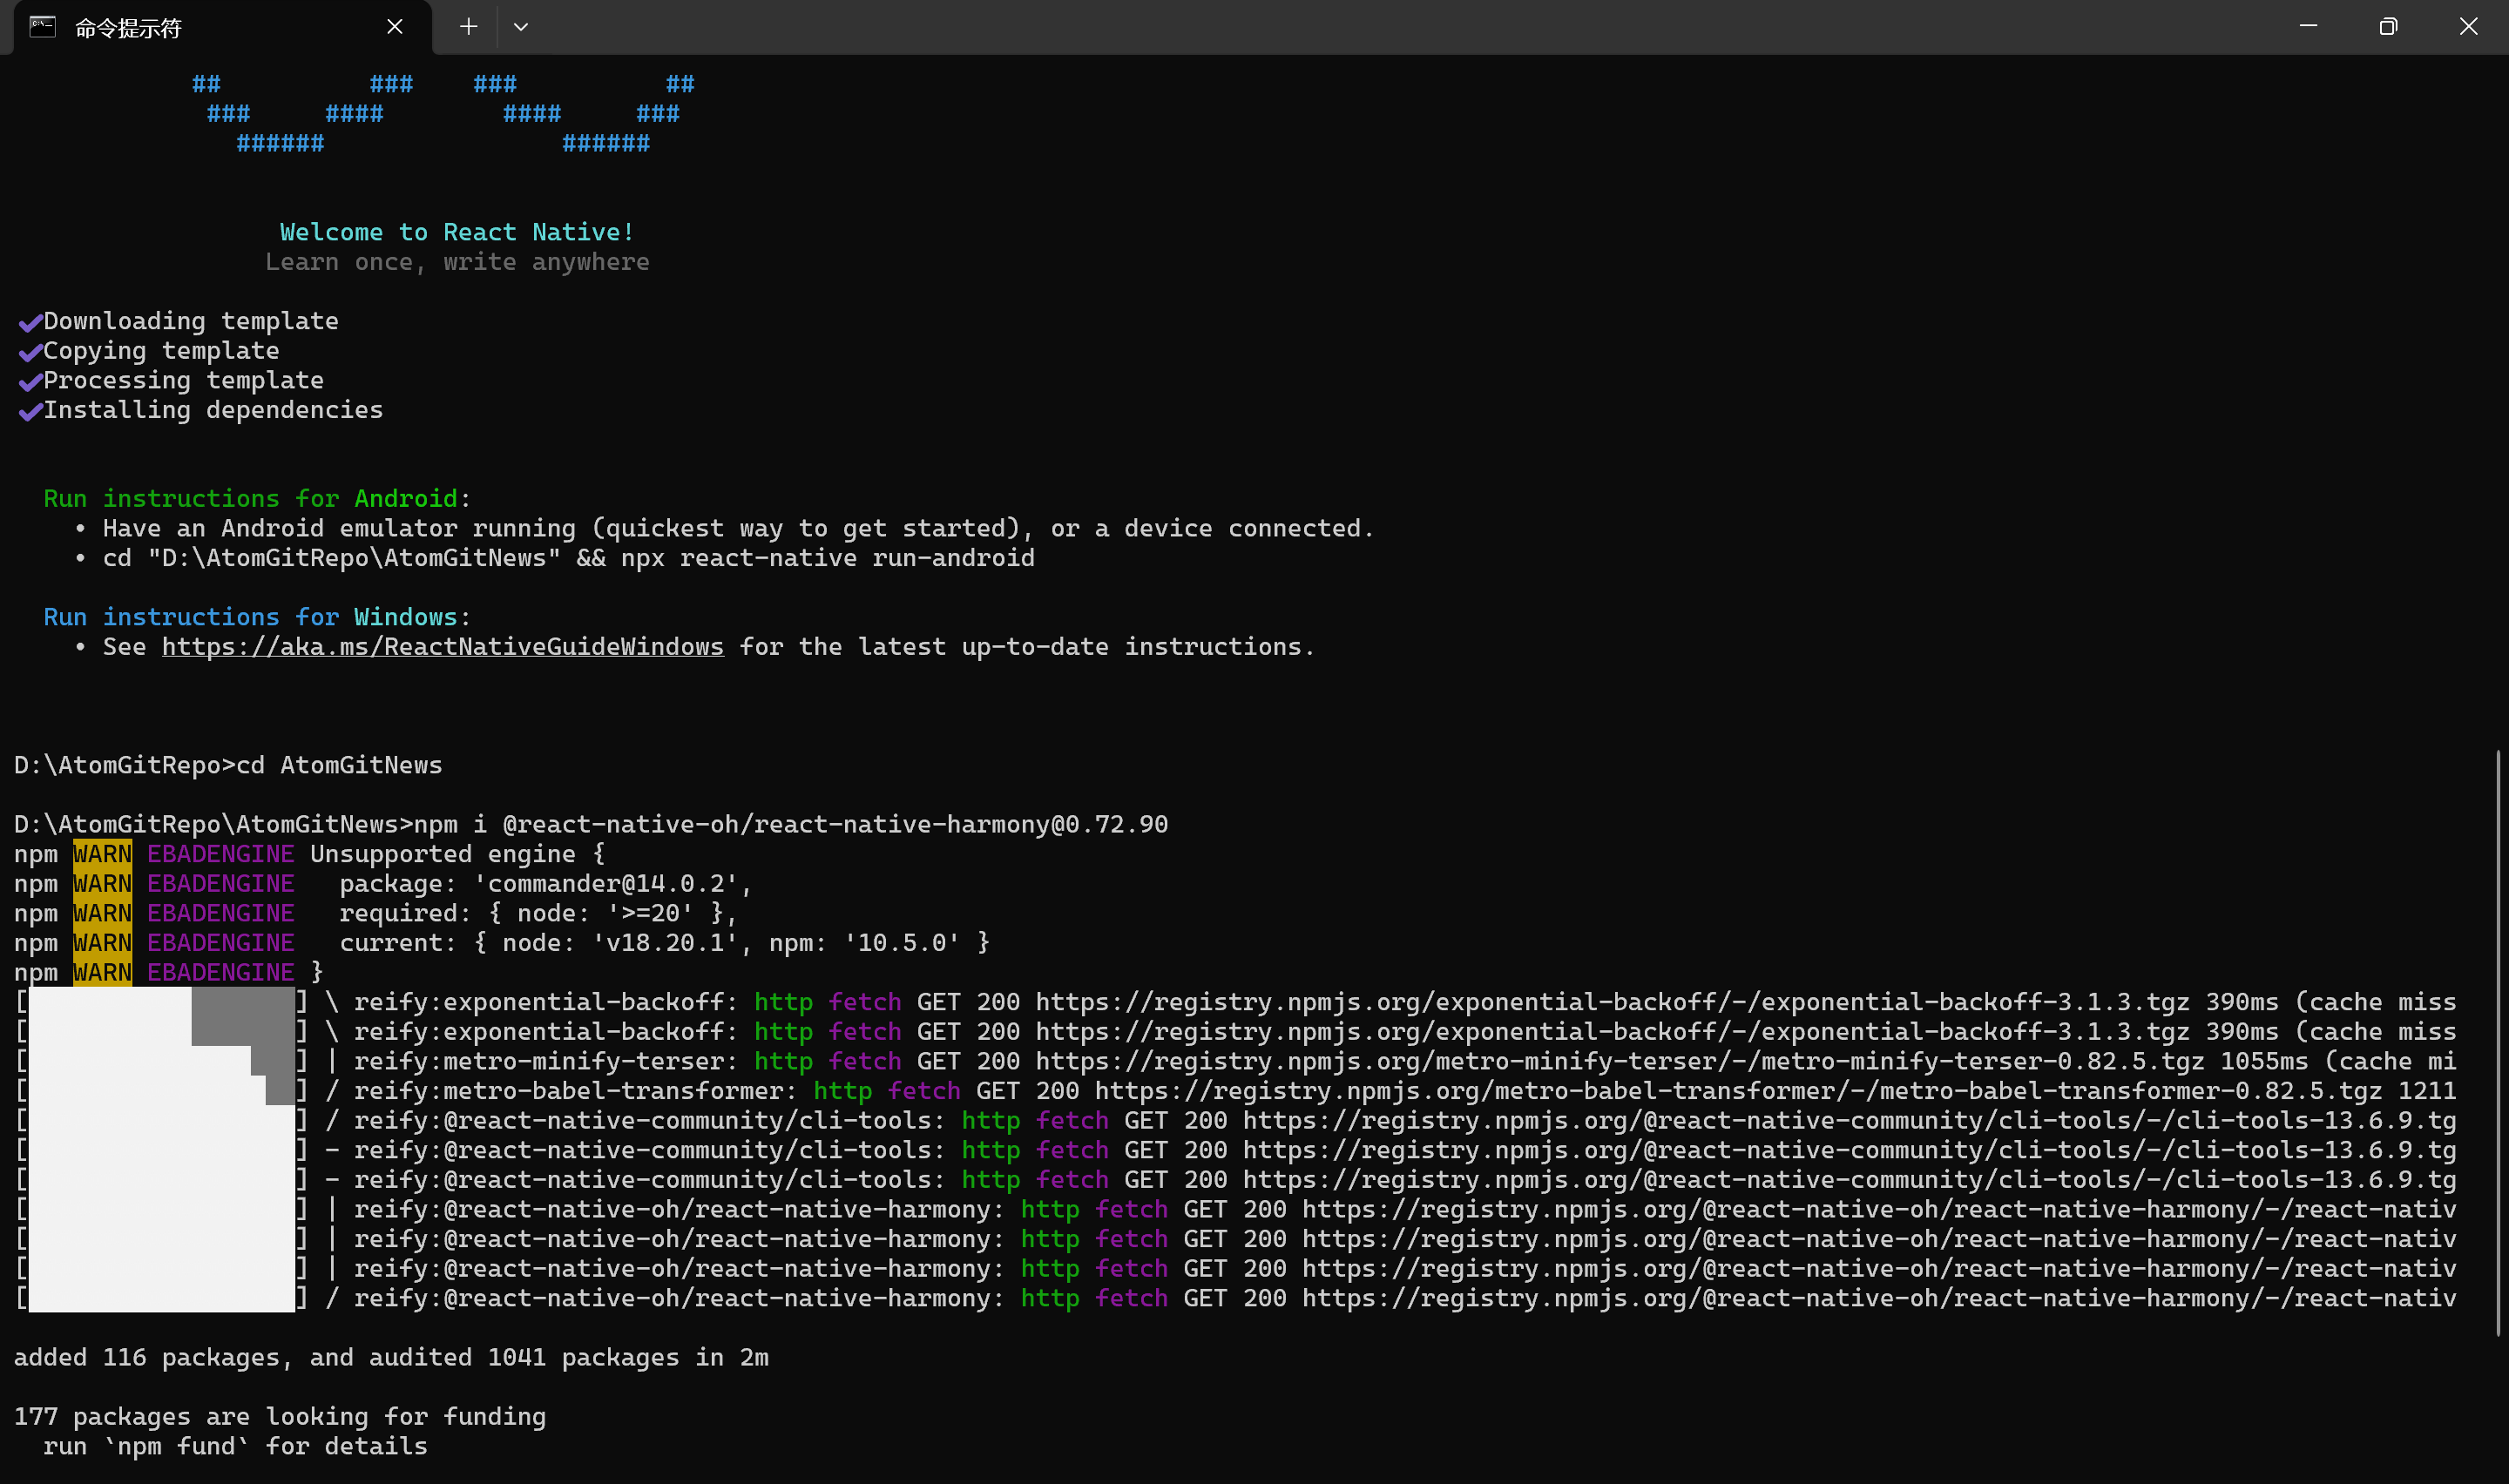Click the 'Welcome to React Native!' text
Image resolution: width=2509 pixels, height=1484 pixels.
(457, 232)
